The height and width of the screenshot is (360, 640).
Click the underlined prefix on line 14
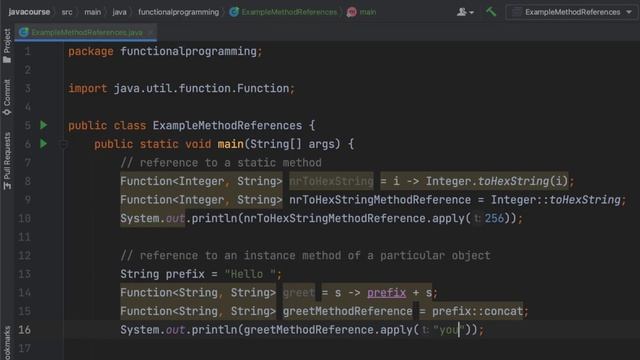[387, 293]
